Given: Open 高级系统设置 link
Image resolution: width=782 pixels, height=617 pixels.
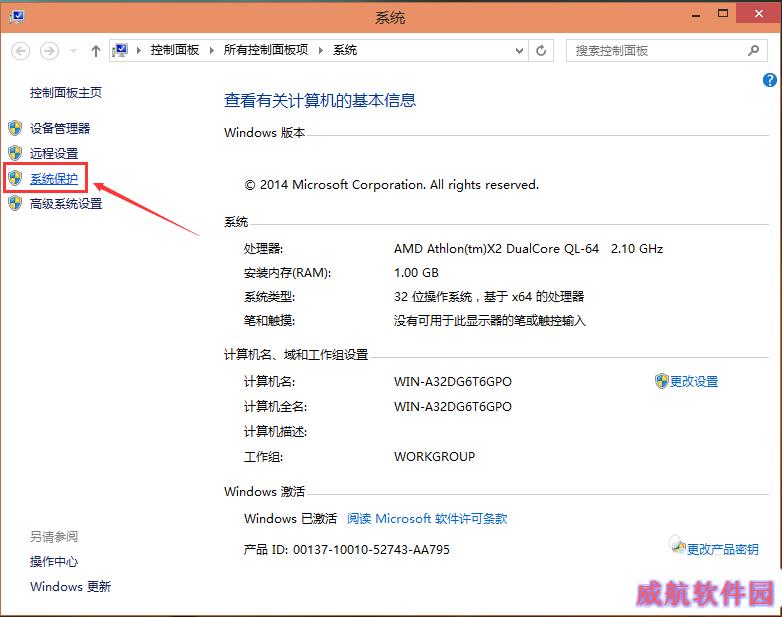Looking at the screenshot, I should point(66,204).
